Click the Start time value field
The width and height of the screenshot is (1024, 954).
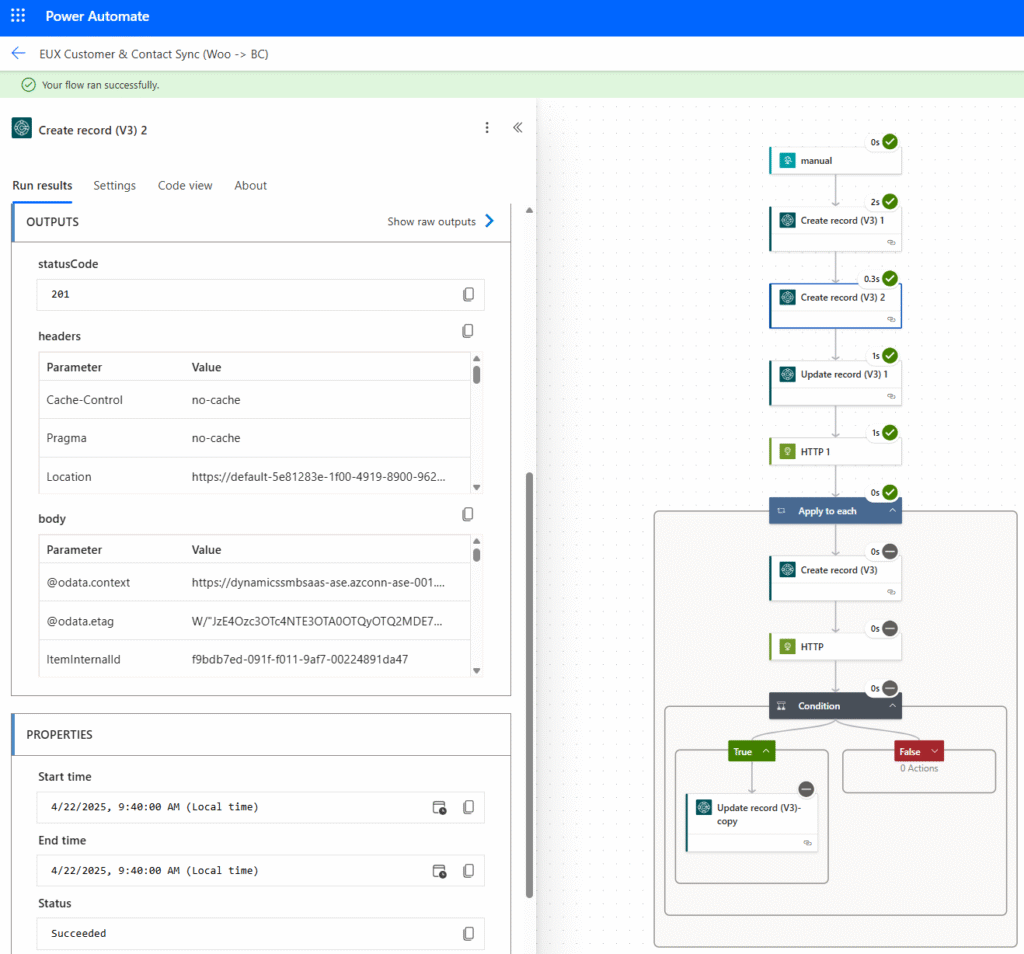261,808
